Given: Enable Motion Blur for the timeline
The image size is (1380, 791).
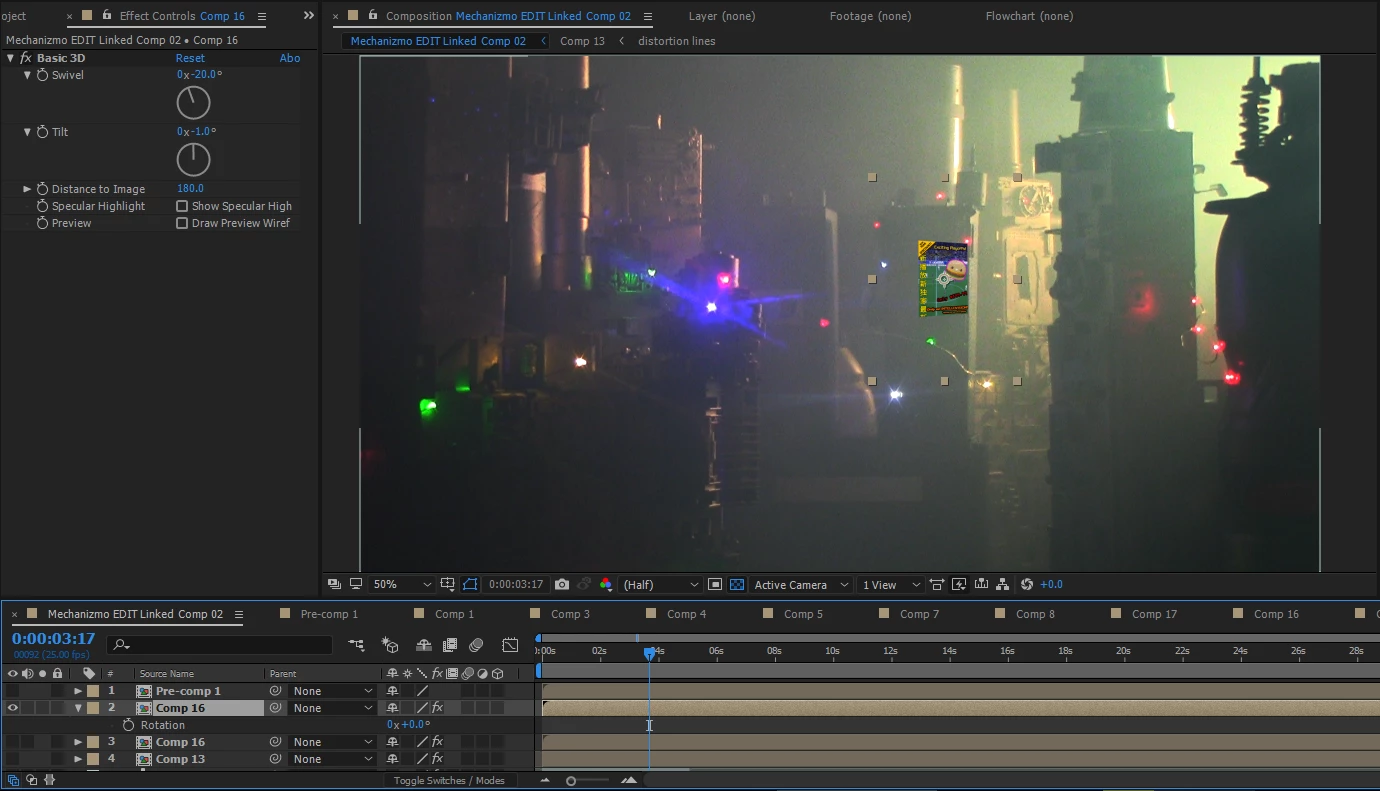Looking at the screenshot, I should coord(476,645).
